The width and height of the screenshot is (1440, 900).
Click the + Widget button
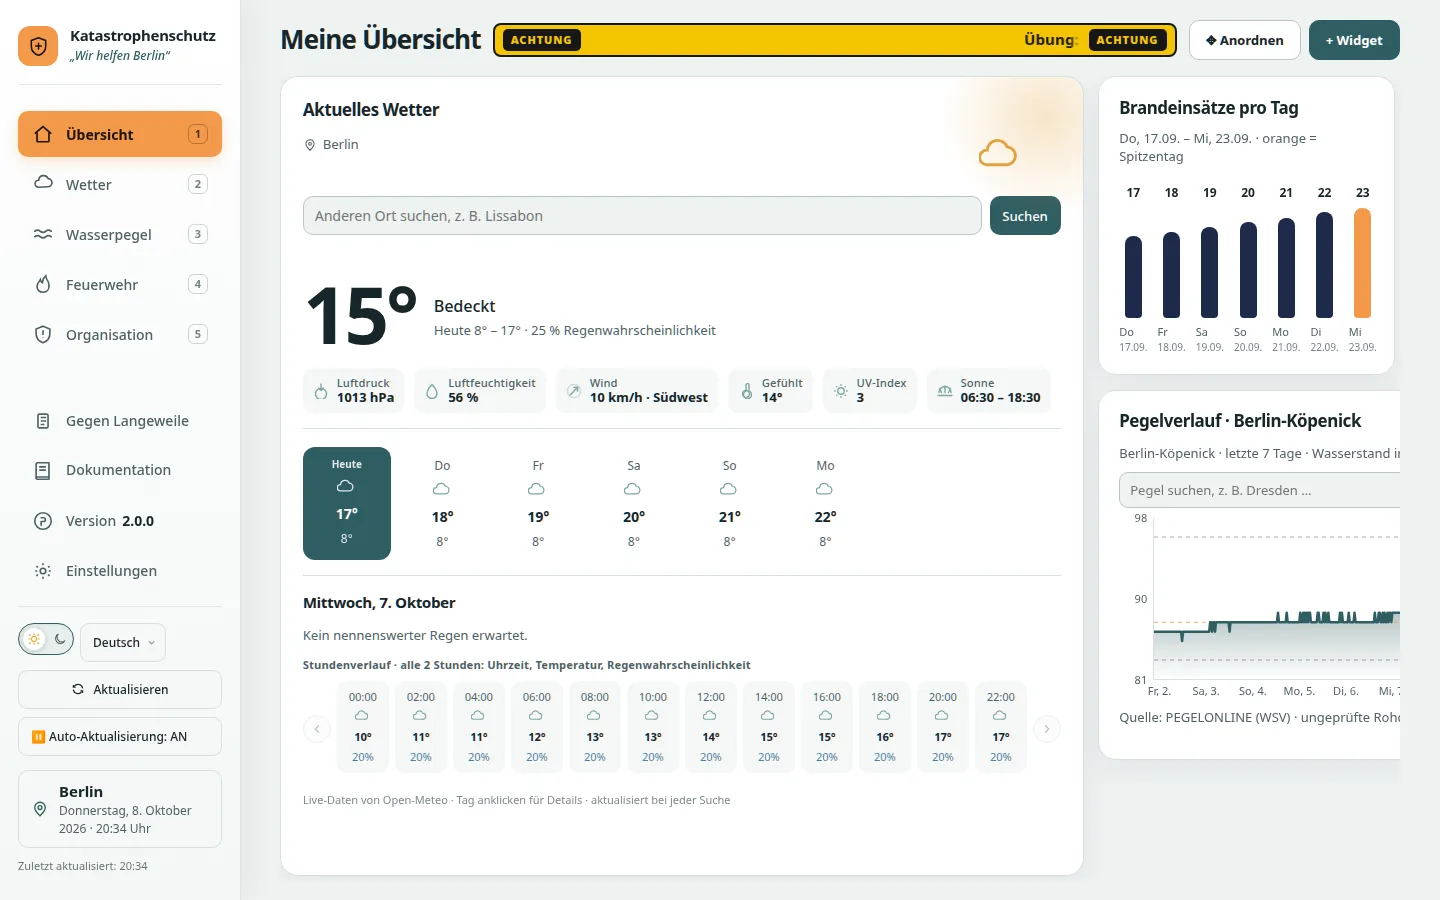[1354, 40]
